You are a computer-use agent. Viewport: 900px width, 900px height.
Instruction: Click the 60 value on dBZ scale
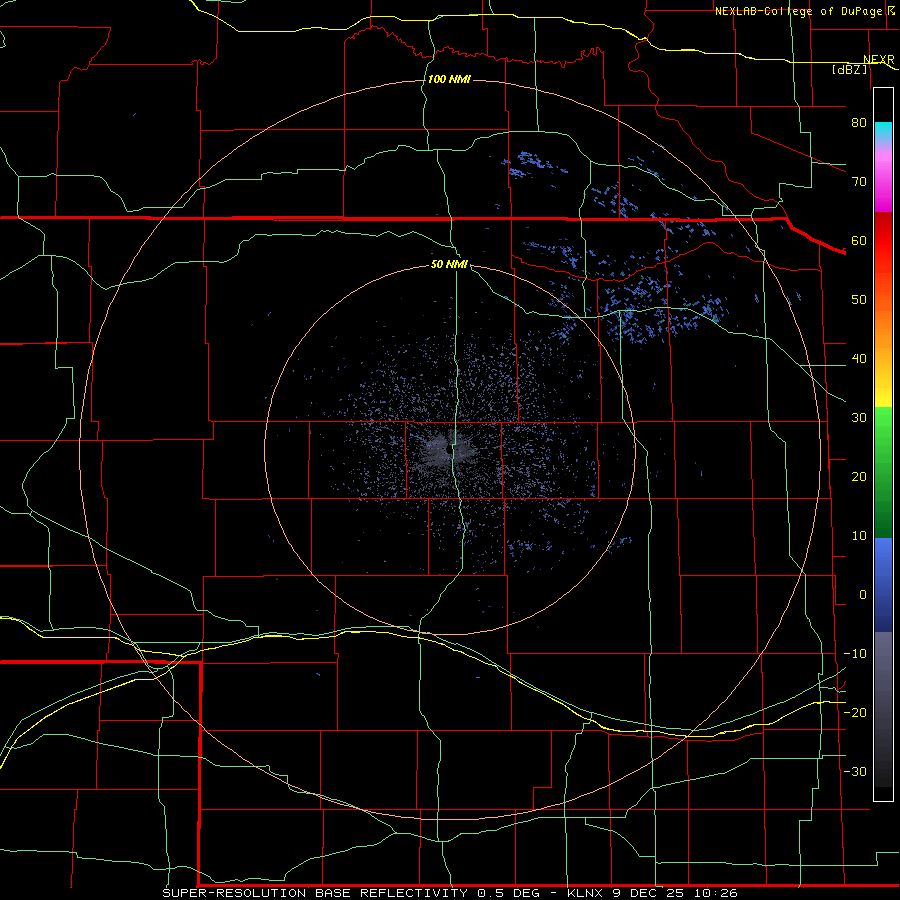[859, 240]
